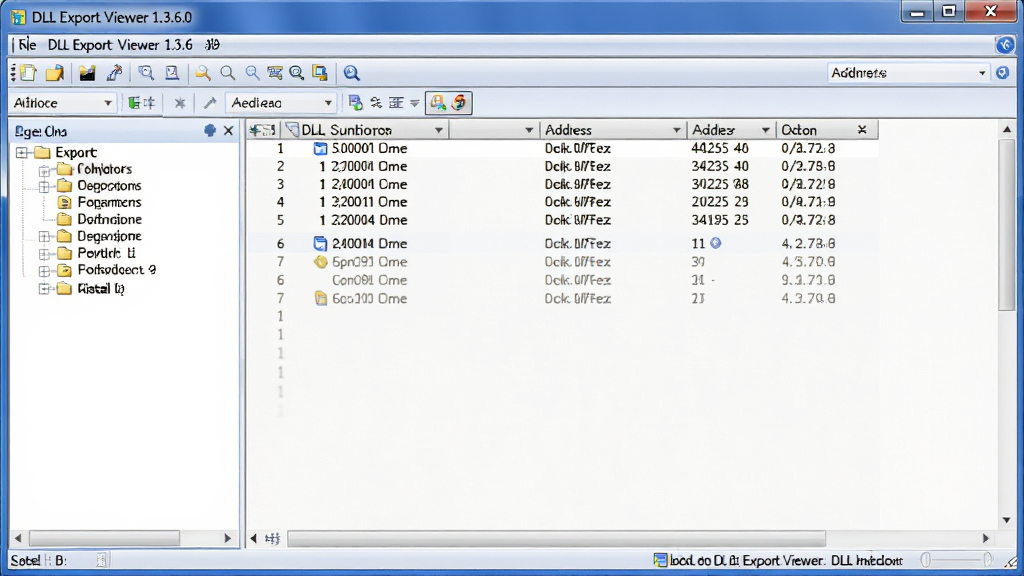The image size is (1024, 576).
Task: Select the Fogarmens tree item
Action: click(x=109, y=202)
